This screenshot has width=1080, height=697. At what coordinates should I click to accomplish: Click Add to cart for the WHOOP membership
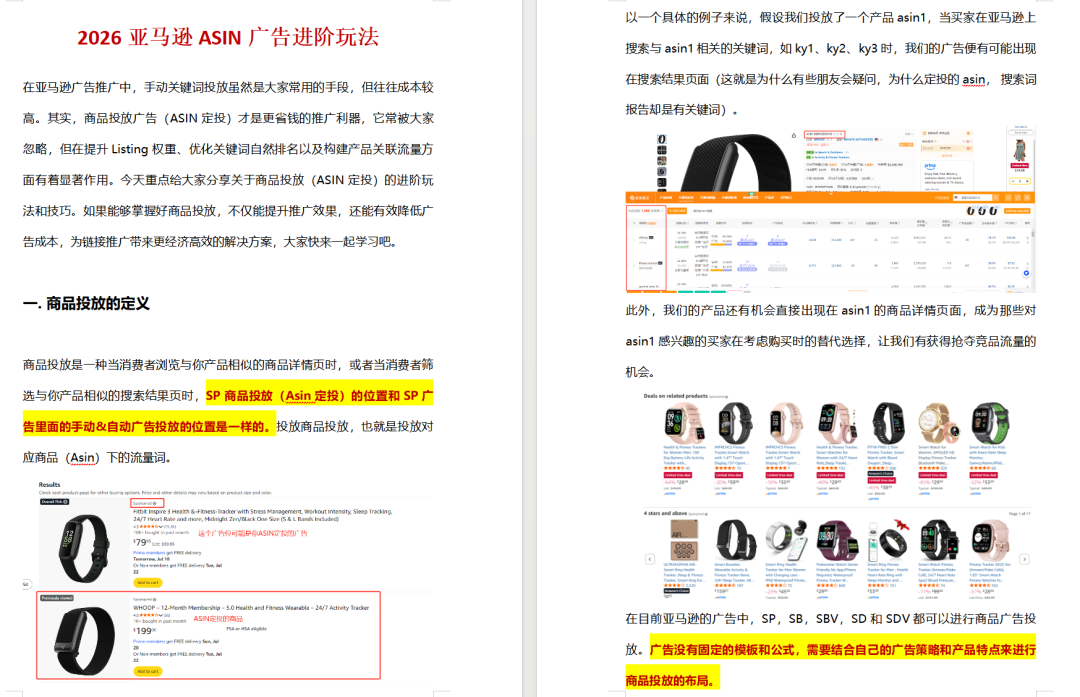pyautogui.click(x=147, y=671)
